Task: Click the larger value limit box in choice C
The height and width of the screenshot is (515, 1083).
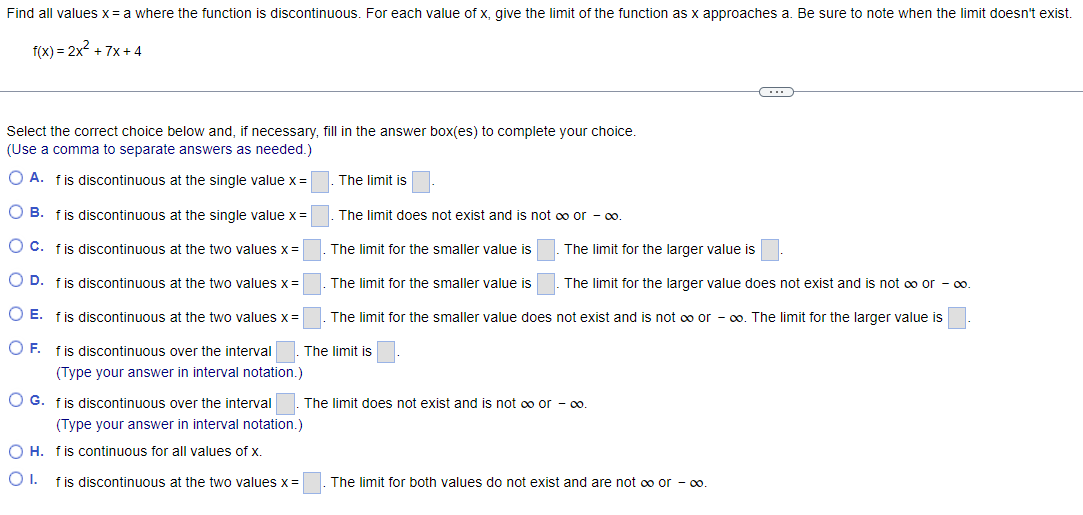Action: coord(770,250)
